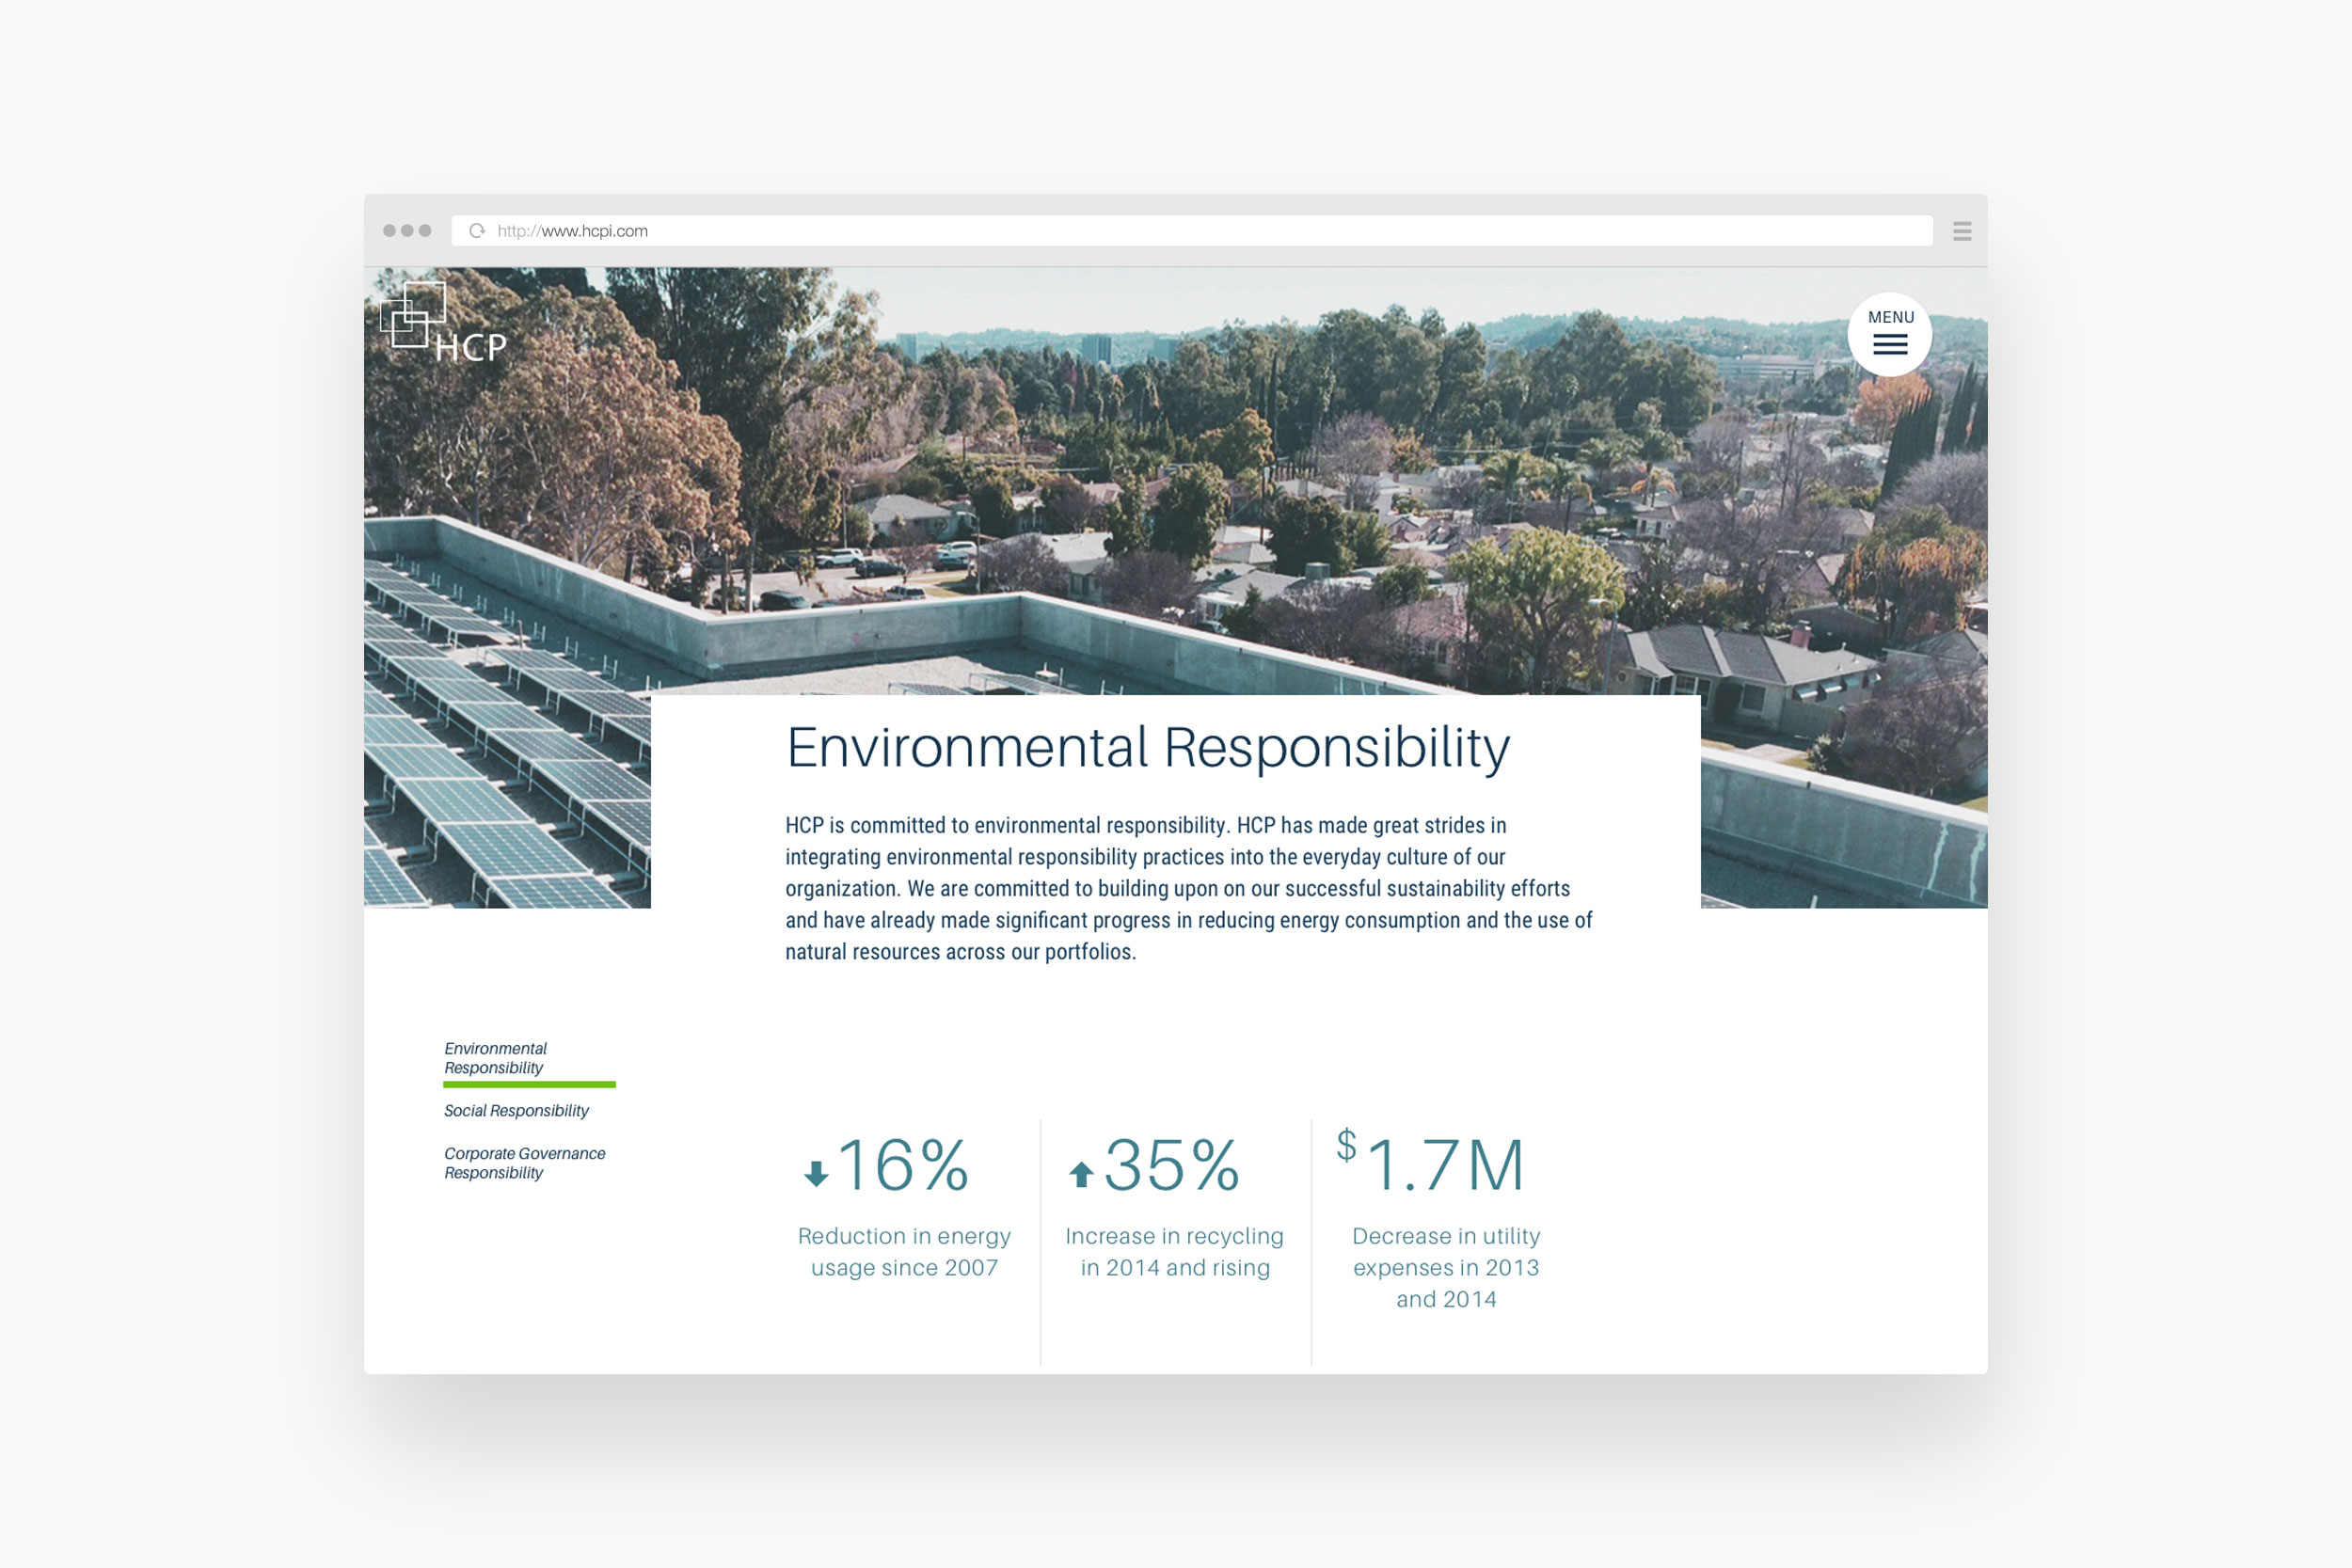
Task: Open the round MENU hamburger button
Action: 1889,334
